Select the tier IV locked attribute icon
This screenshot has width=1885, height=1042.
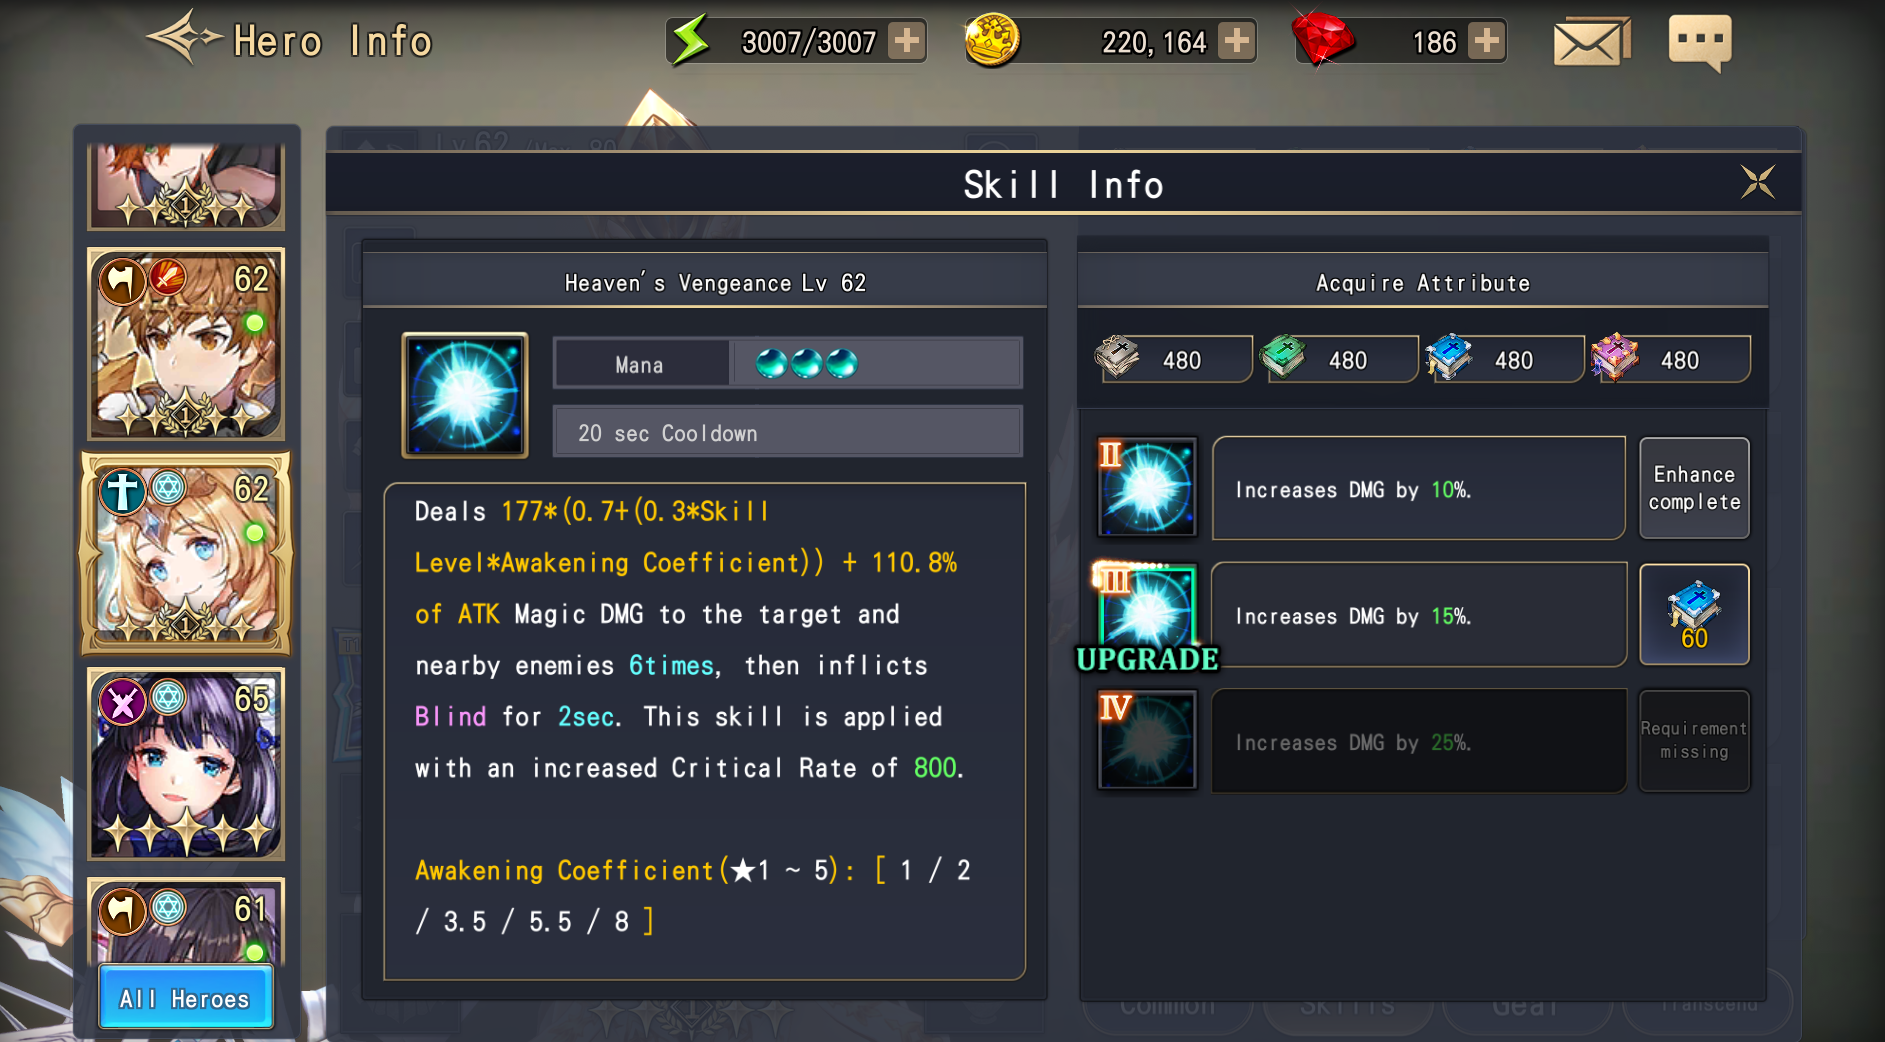[1147, 740]
